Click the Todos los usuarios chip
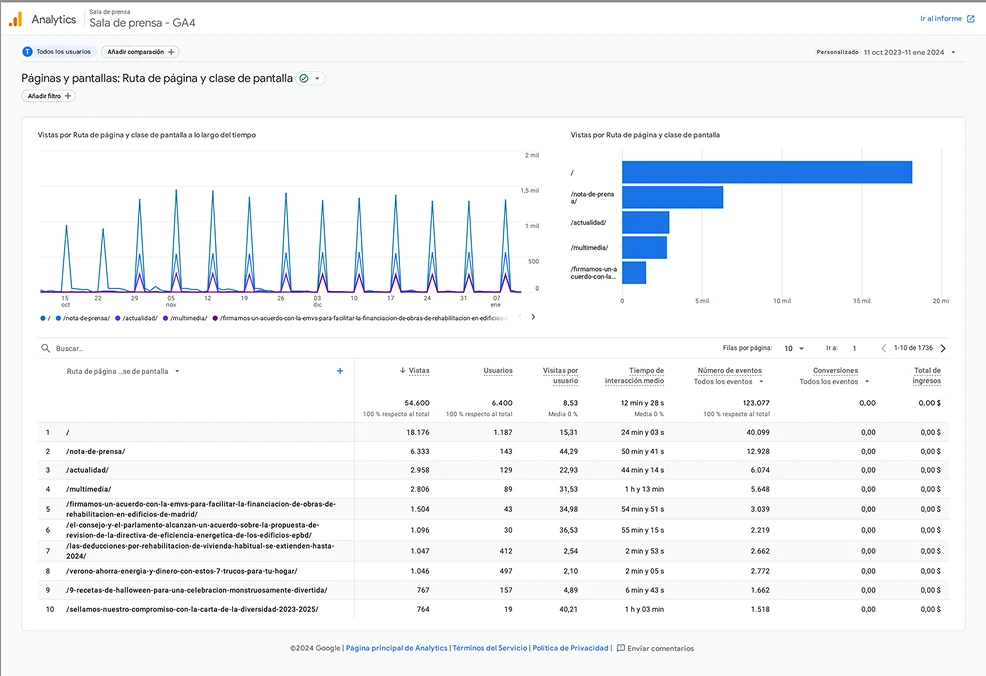The image size is (986, 676). click(58, 52)
